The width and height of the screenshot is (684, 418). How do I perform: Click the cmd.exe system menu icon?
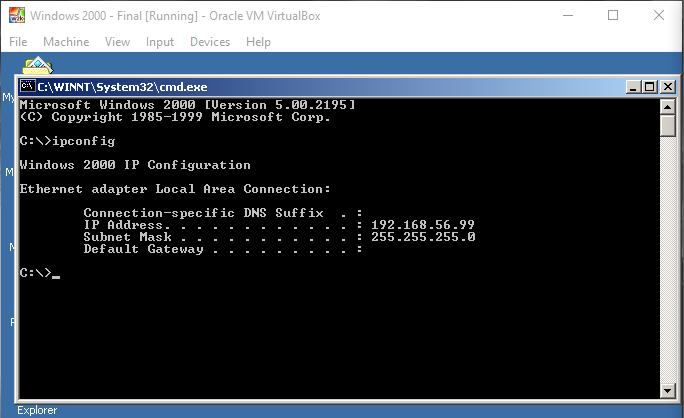point(27,86)
